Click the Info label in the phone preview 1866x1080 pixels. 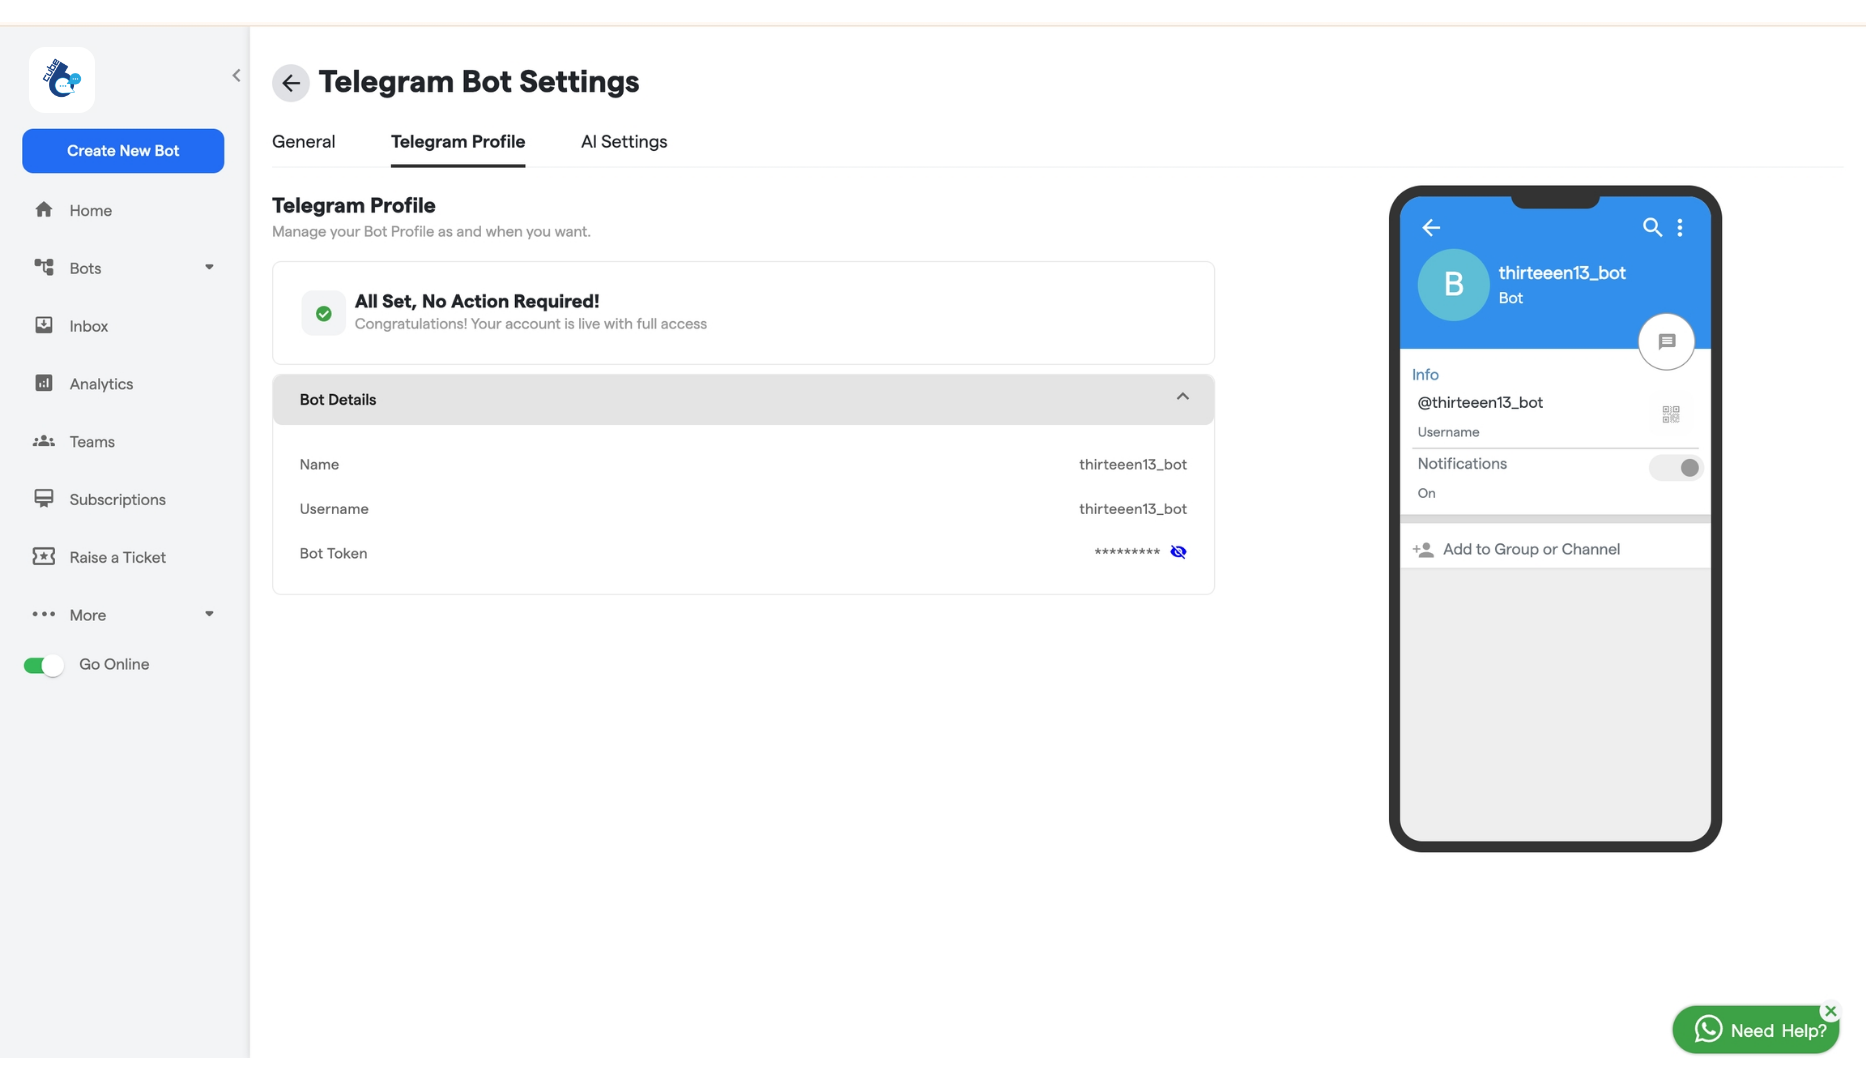[1425, 375]
